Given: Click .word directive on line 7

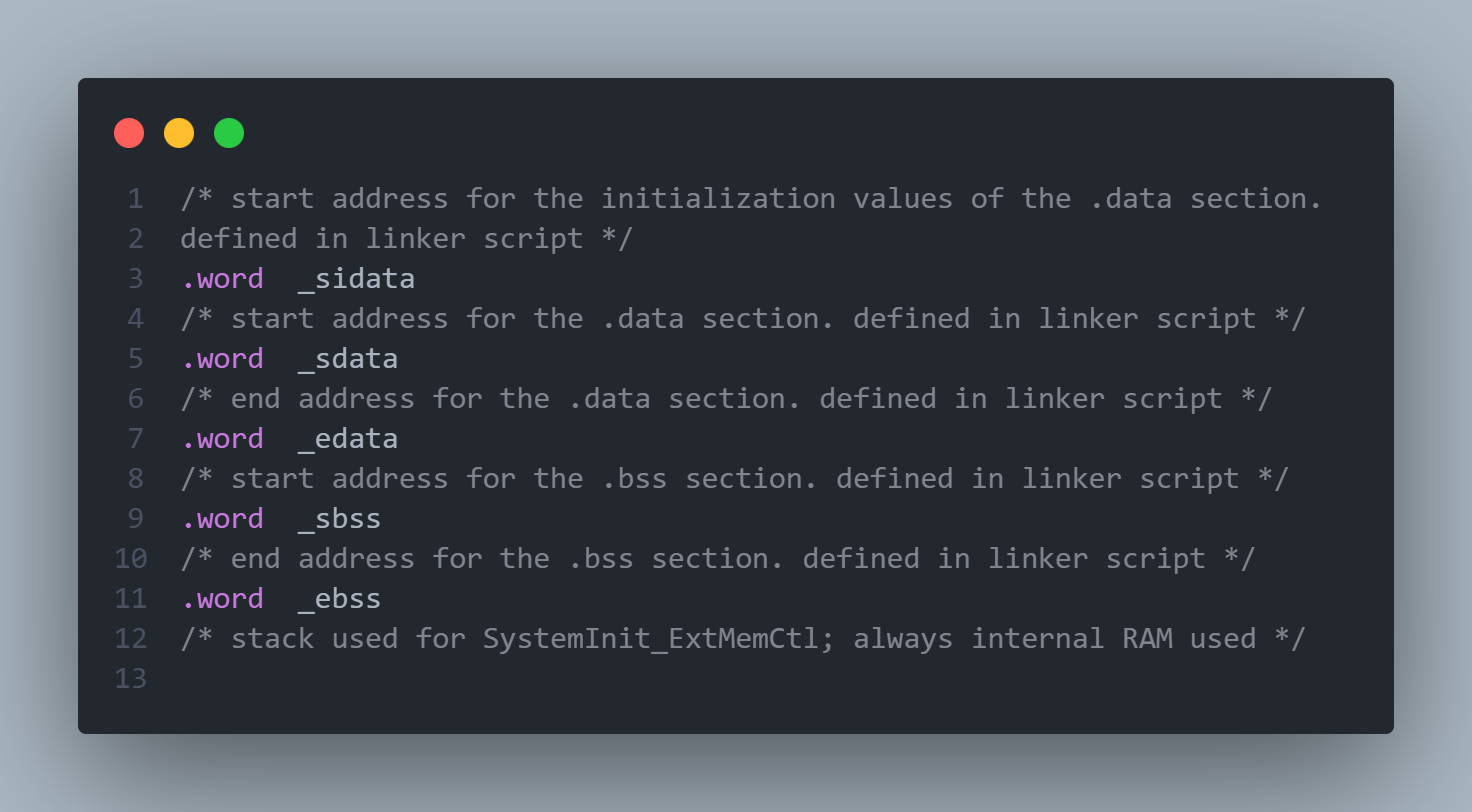Looking at the screenshot, I should (x=222, y=438).
